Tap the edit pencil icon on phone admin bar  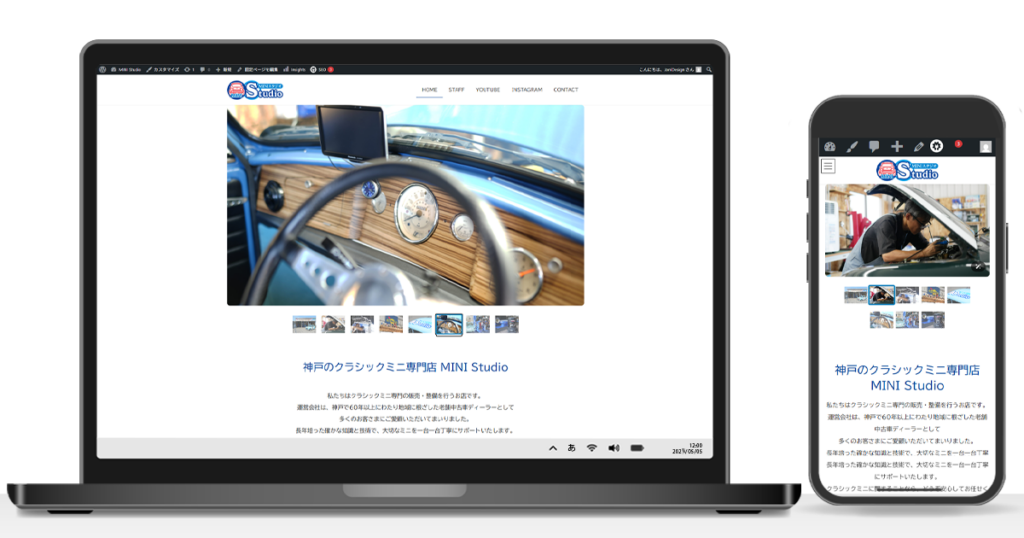tap(918, 146)
